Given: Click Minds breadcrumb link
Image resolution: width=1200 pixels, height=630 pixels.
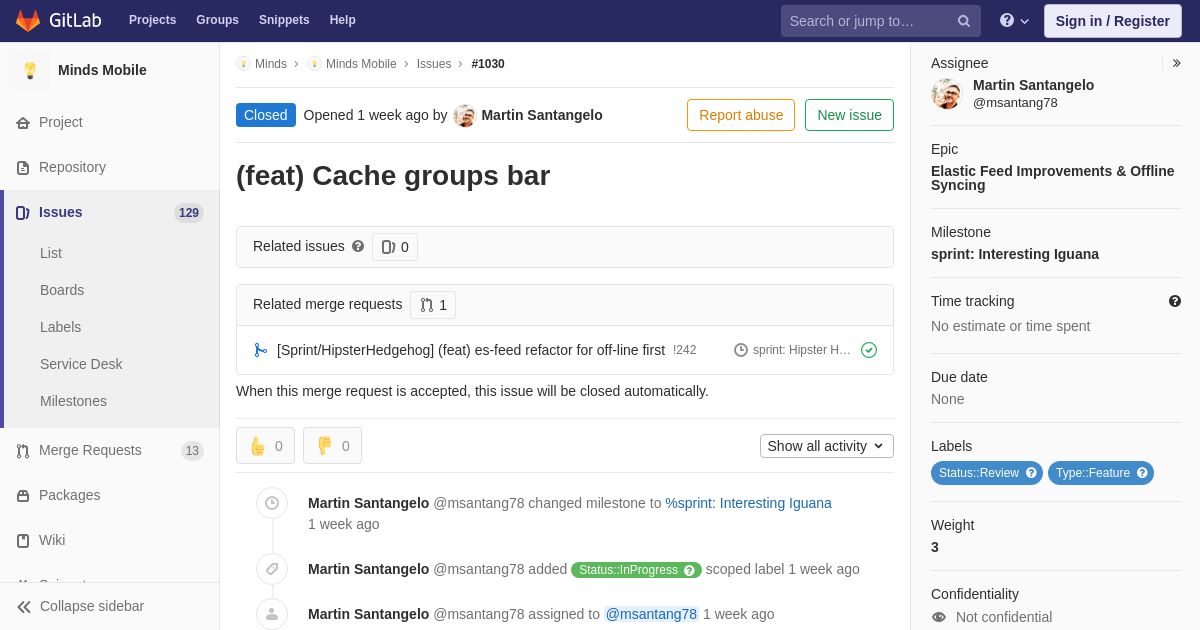Looking at the screenshot, I should [270, 64].
